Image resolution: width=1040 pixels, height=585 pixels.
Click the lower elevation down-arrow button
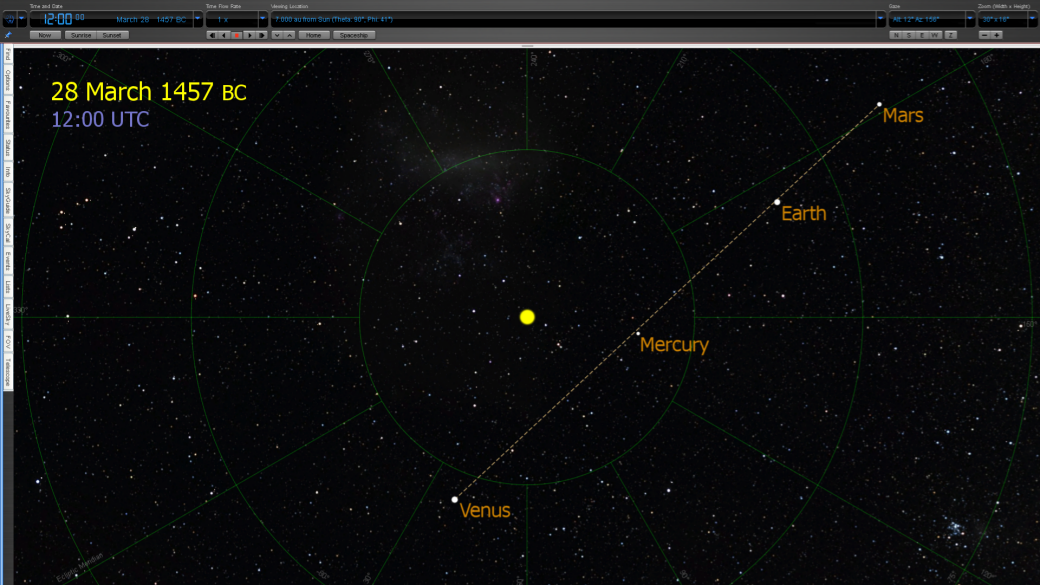(x=277, y=35)
